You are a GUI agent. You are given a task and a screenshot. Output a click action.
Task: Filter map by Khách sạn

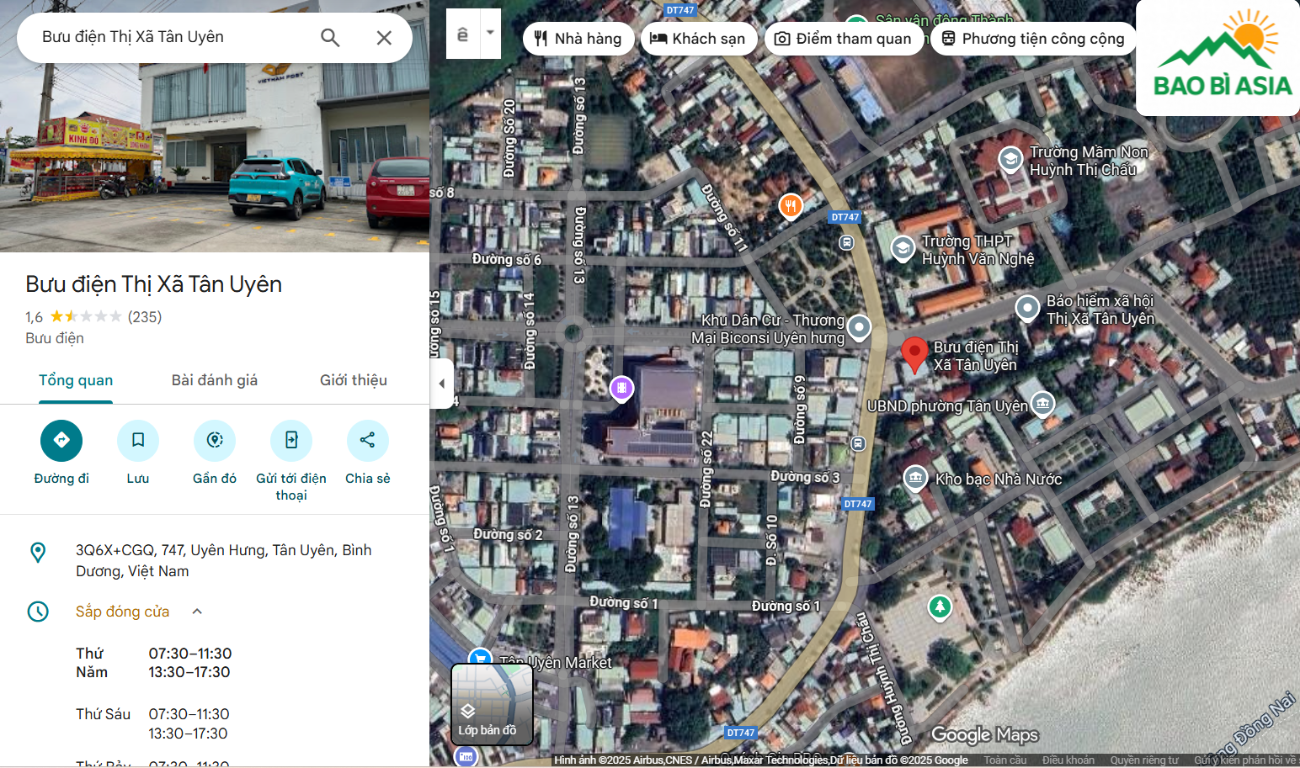click(698, 39)
